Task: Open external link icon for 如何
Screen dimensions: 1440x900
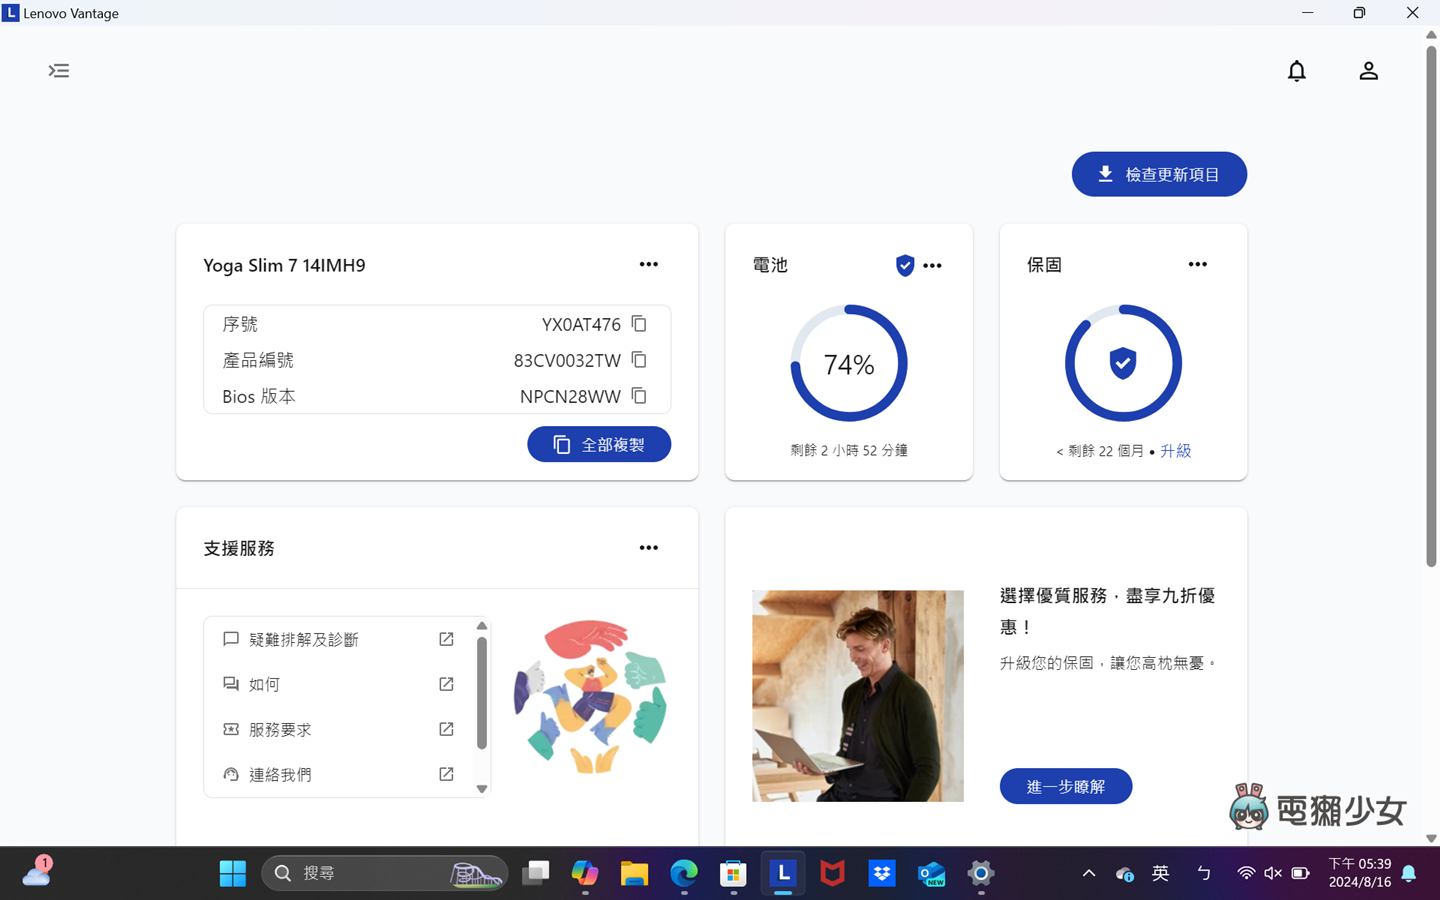Action: click(446, 684)
